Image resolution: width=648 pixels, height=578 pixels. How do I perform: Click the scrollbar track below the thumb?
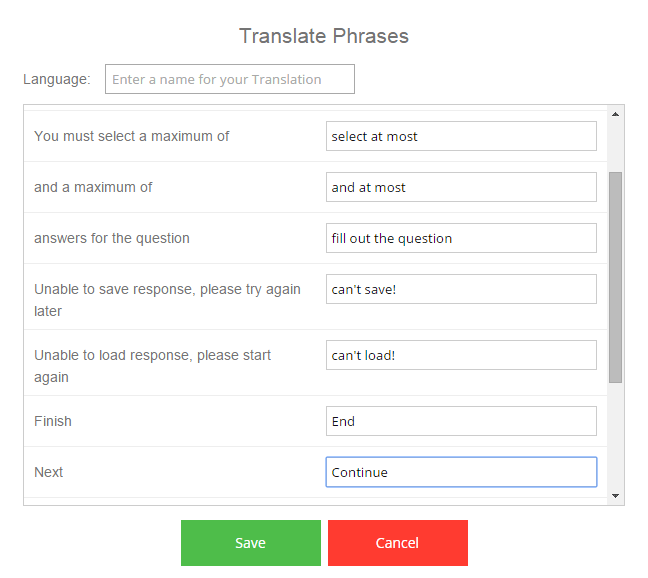coord(615,436)
